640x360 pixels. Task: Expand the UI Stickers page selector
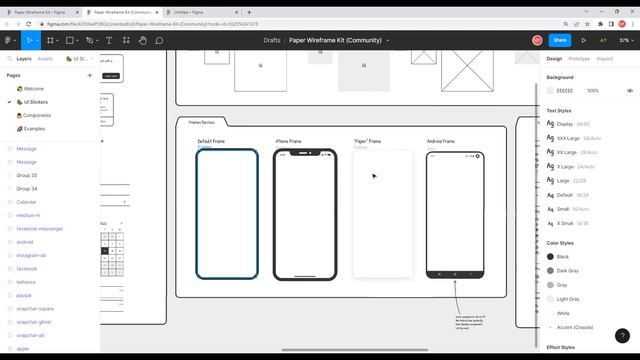79,59
